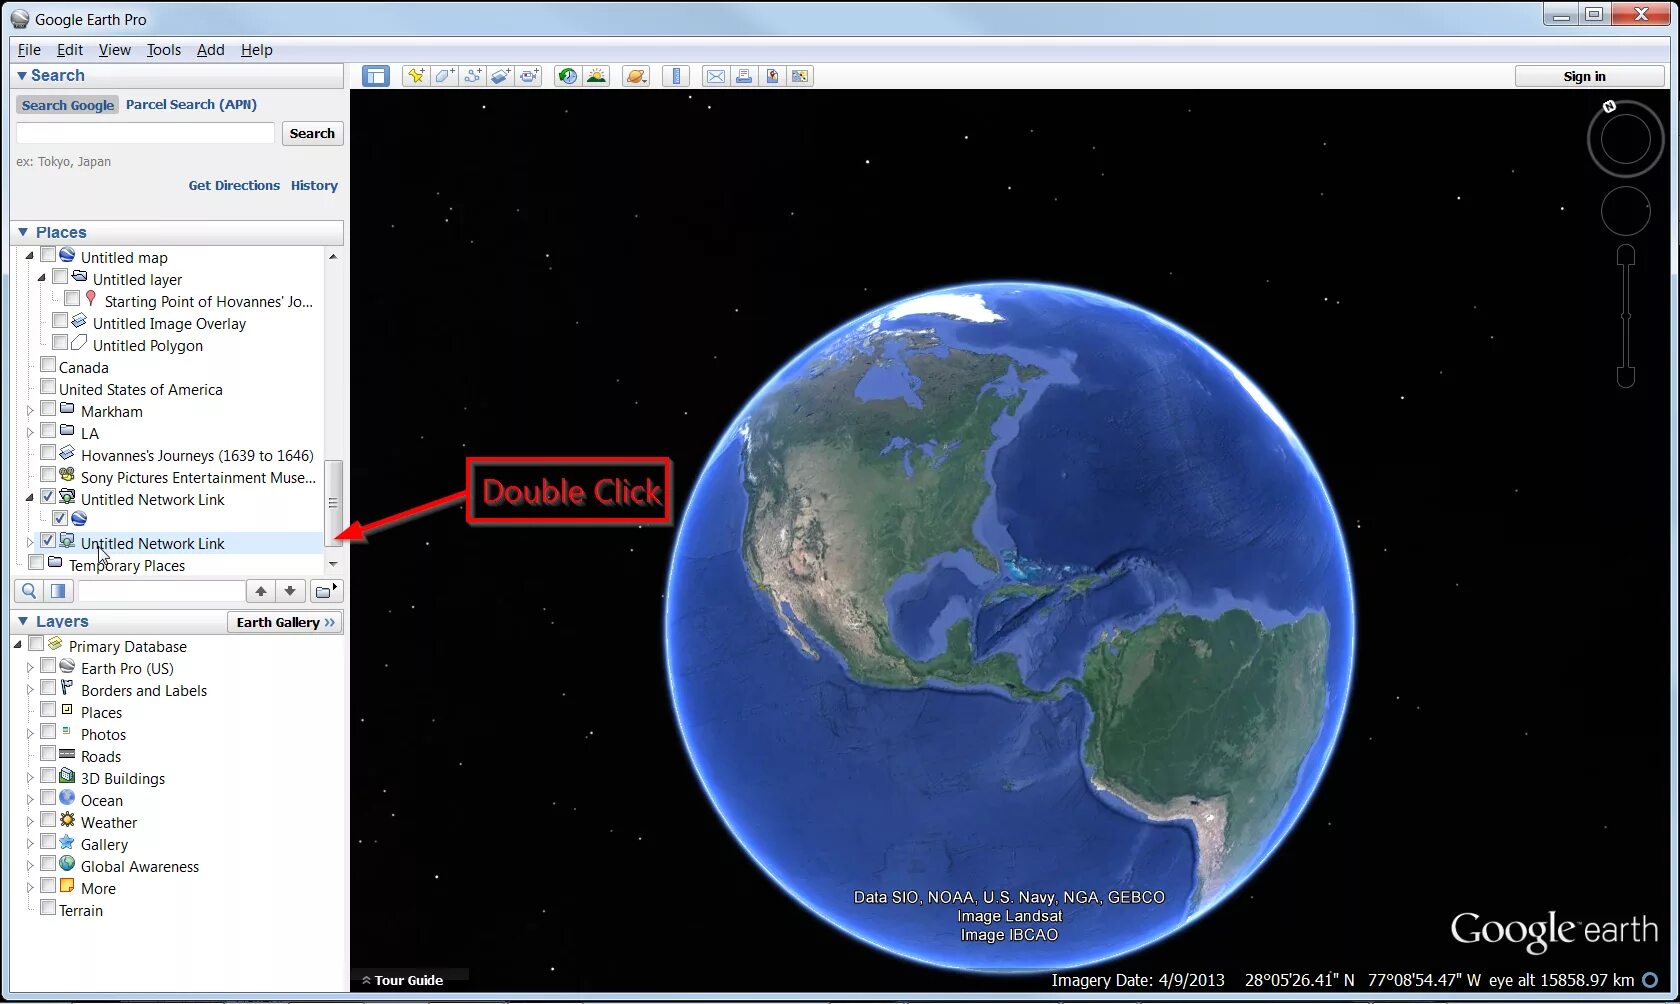Uncheck the first Untitled Network Link checkbox
Image resolution: width=1680 pixels, height=1004 pixels.
(48, 497)
